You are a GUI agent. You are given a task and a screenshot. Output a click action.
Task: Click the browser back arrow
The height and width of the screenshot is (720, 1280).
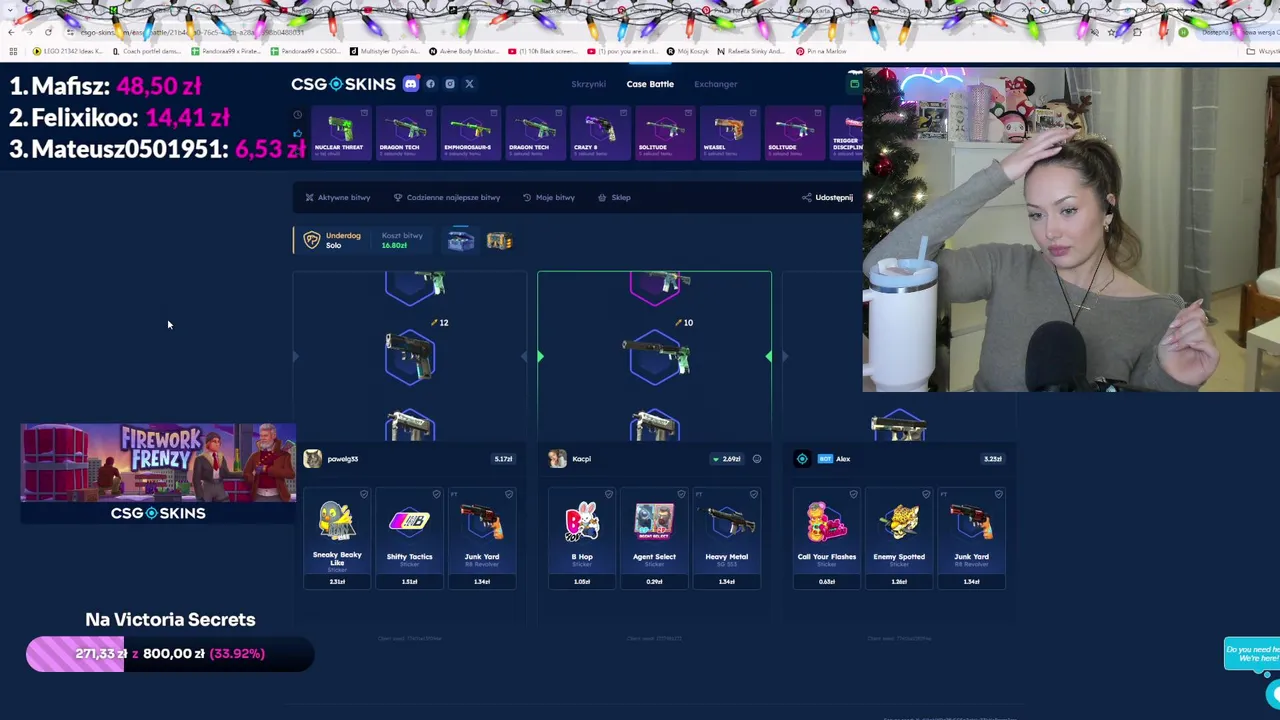tap(11, 32)
